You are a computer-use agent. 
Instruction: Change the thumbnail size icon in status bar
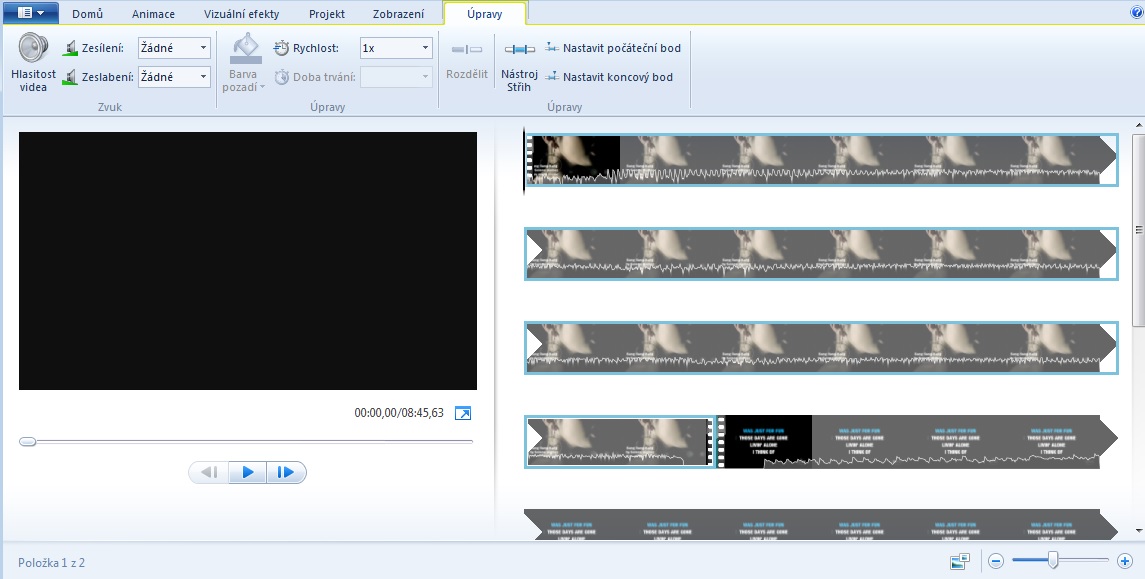tap(960, 561)
